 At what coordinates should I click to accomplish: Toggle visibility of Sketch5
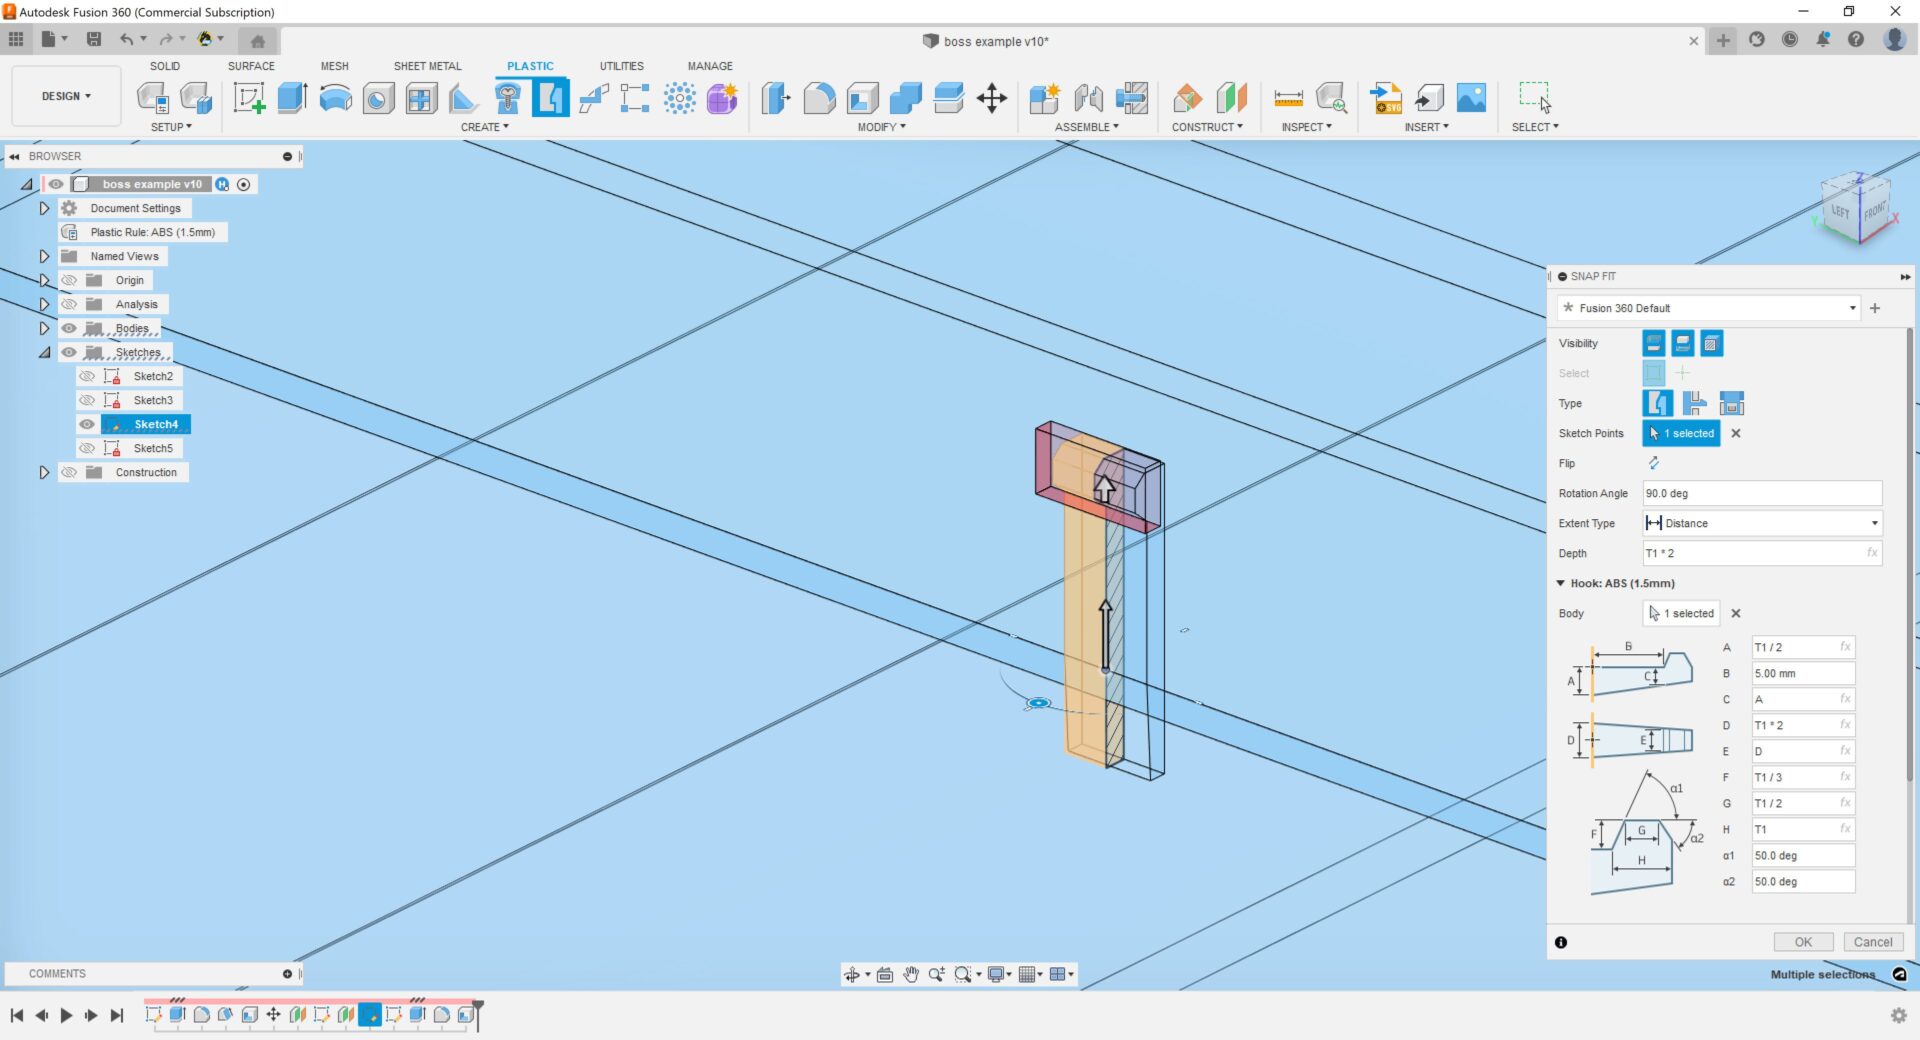[87, 448]
